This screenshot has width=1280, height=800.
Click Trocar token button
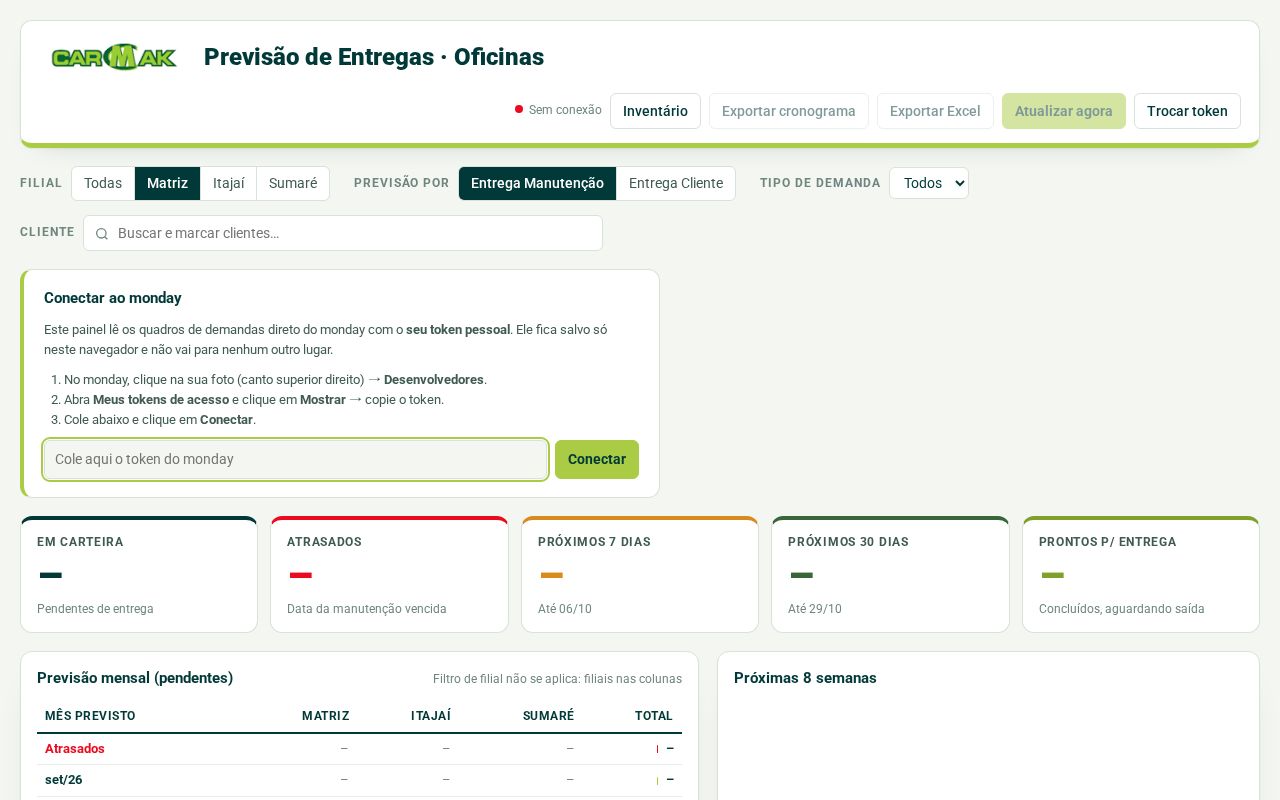pos(1187,111)
